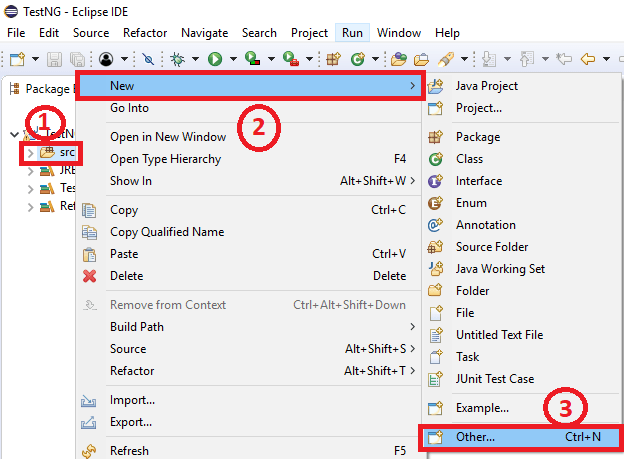Choose Open Type Hierarchy
624x459 pixels.
click(x=248, y=159)
